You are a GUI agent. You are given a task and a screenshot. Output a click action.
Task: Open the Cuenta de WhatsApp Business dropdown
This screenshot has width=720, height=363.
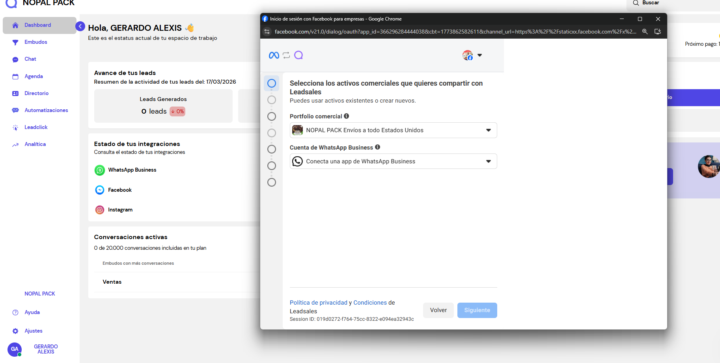point(393,162)
